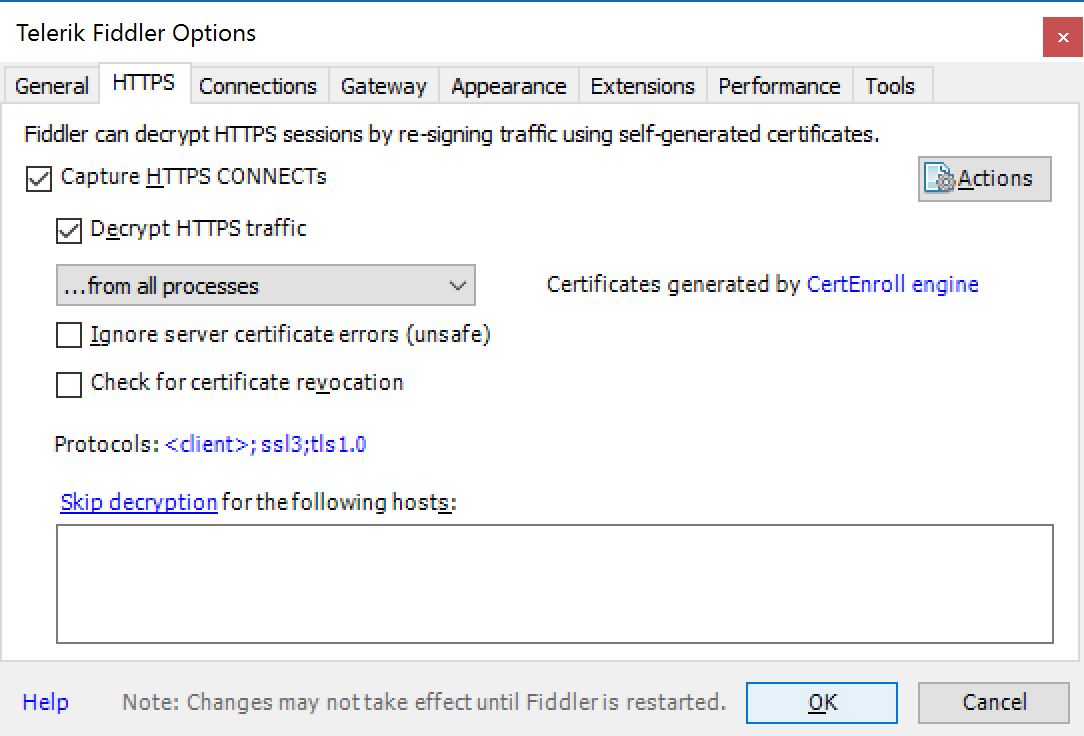Select the Tools tab
The width and height of the screenshot is (1084, 736).
tap(890, 86)
